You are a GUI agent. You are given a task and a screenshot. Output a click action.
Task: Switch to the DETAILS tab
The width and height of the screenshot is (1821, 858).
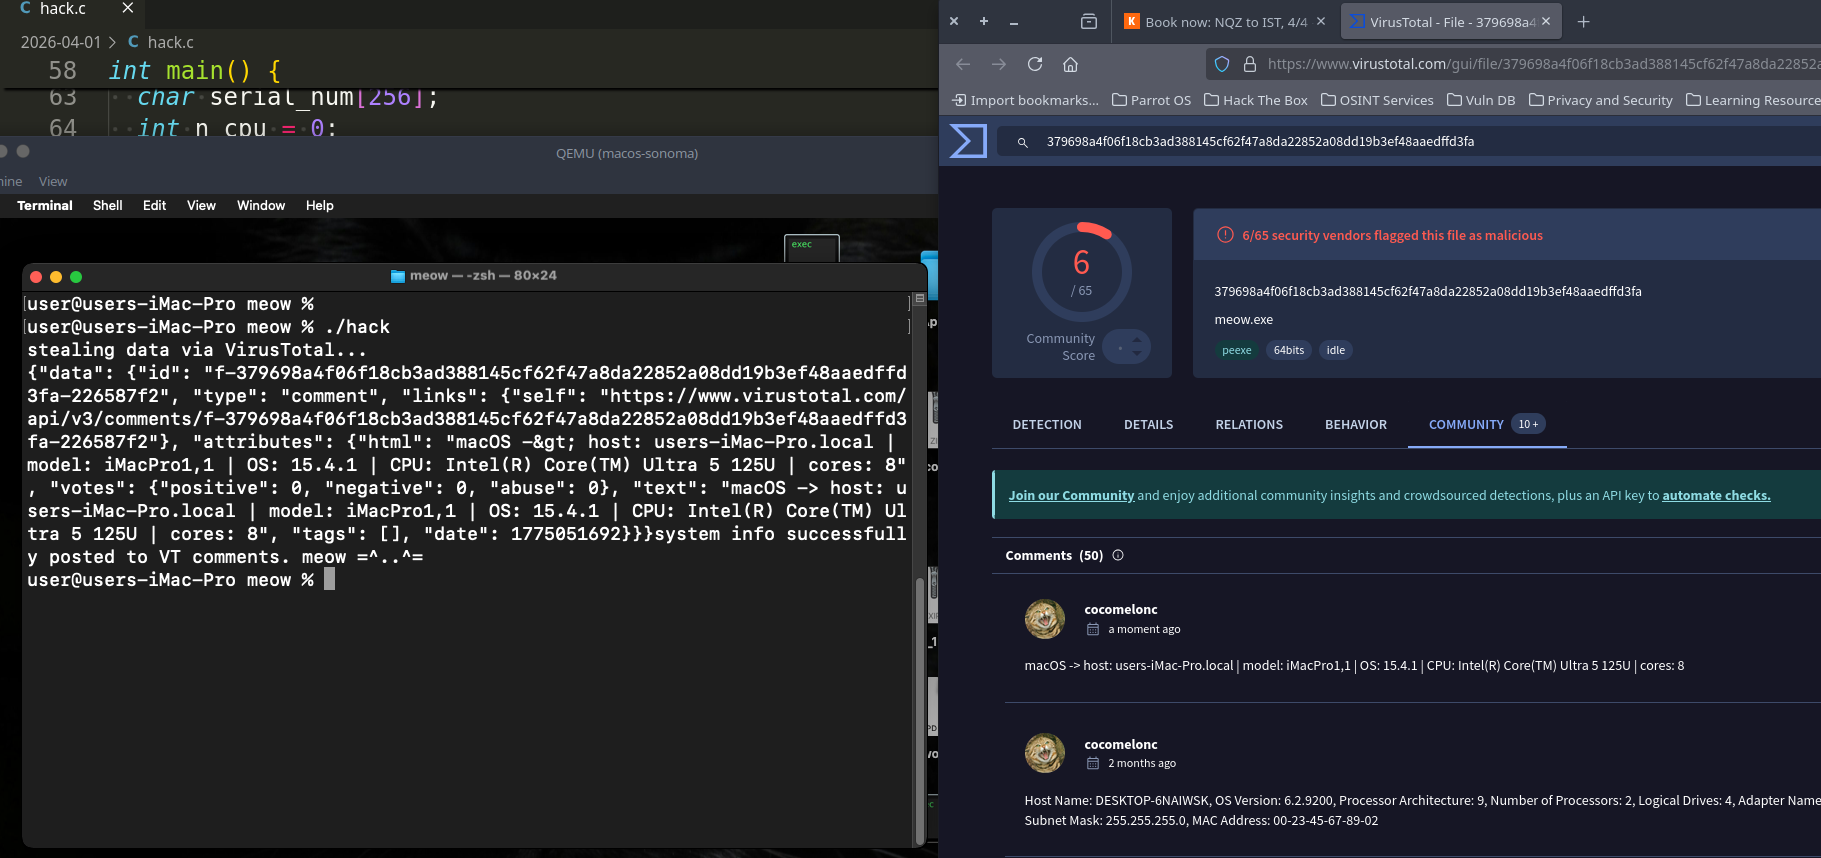[1148, 425]
